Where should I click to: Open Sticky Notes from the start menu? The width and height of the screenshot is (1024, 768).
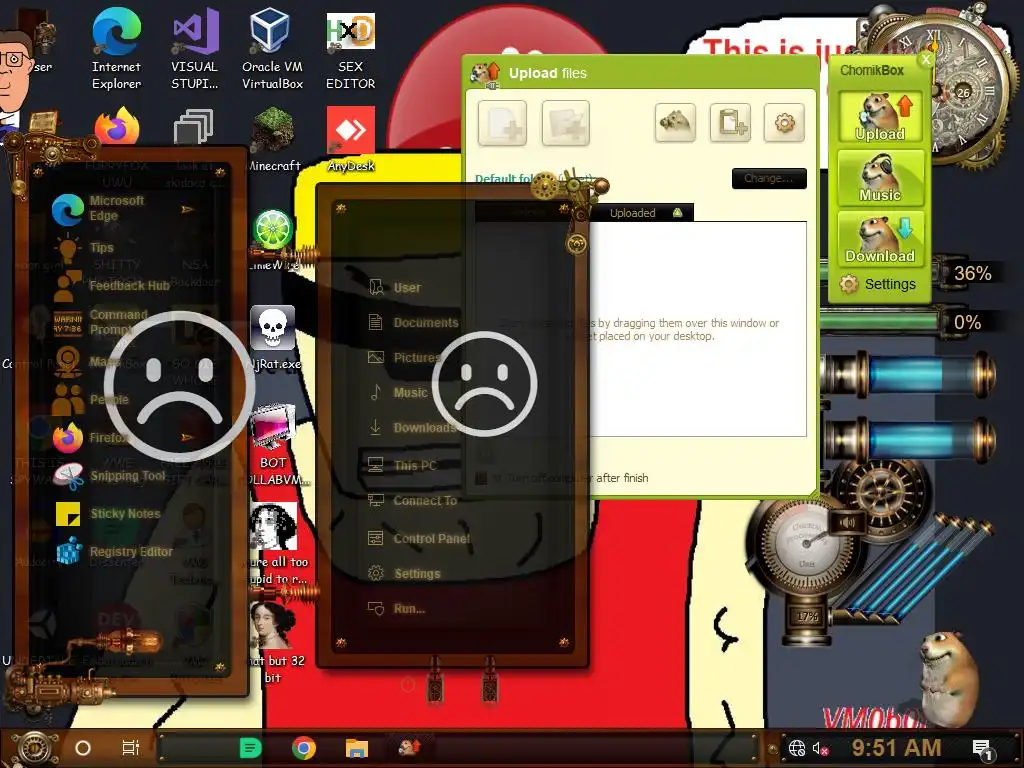tap(106, 514)
